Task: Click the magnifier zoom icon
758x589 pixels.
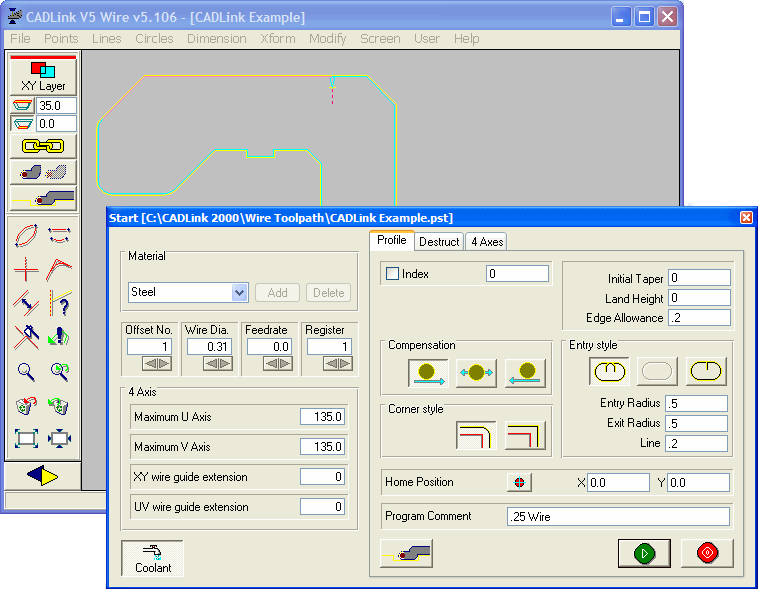Action: click(x=26, y=371)
